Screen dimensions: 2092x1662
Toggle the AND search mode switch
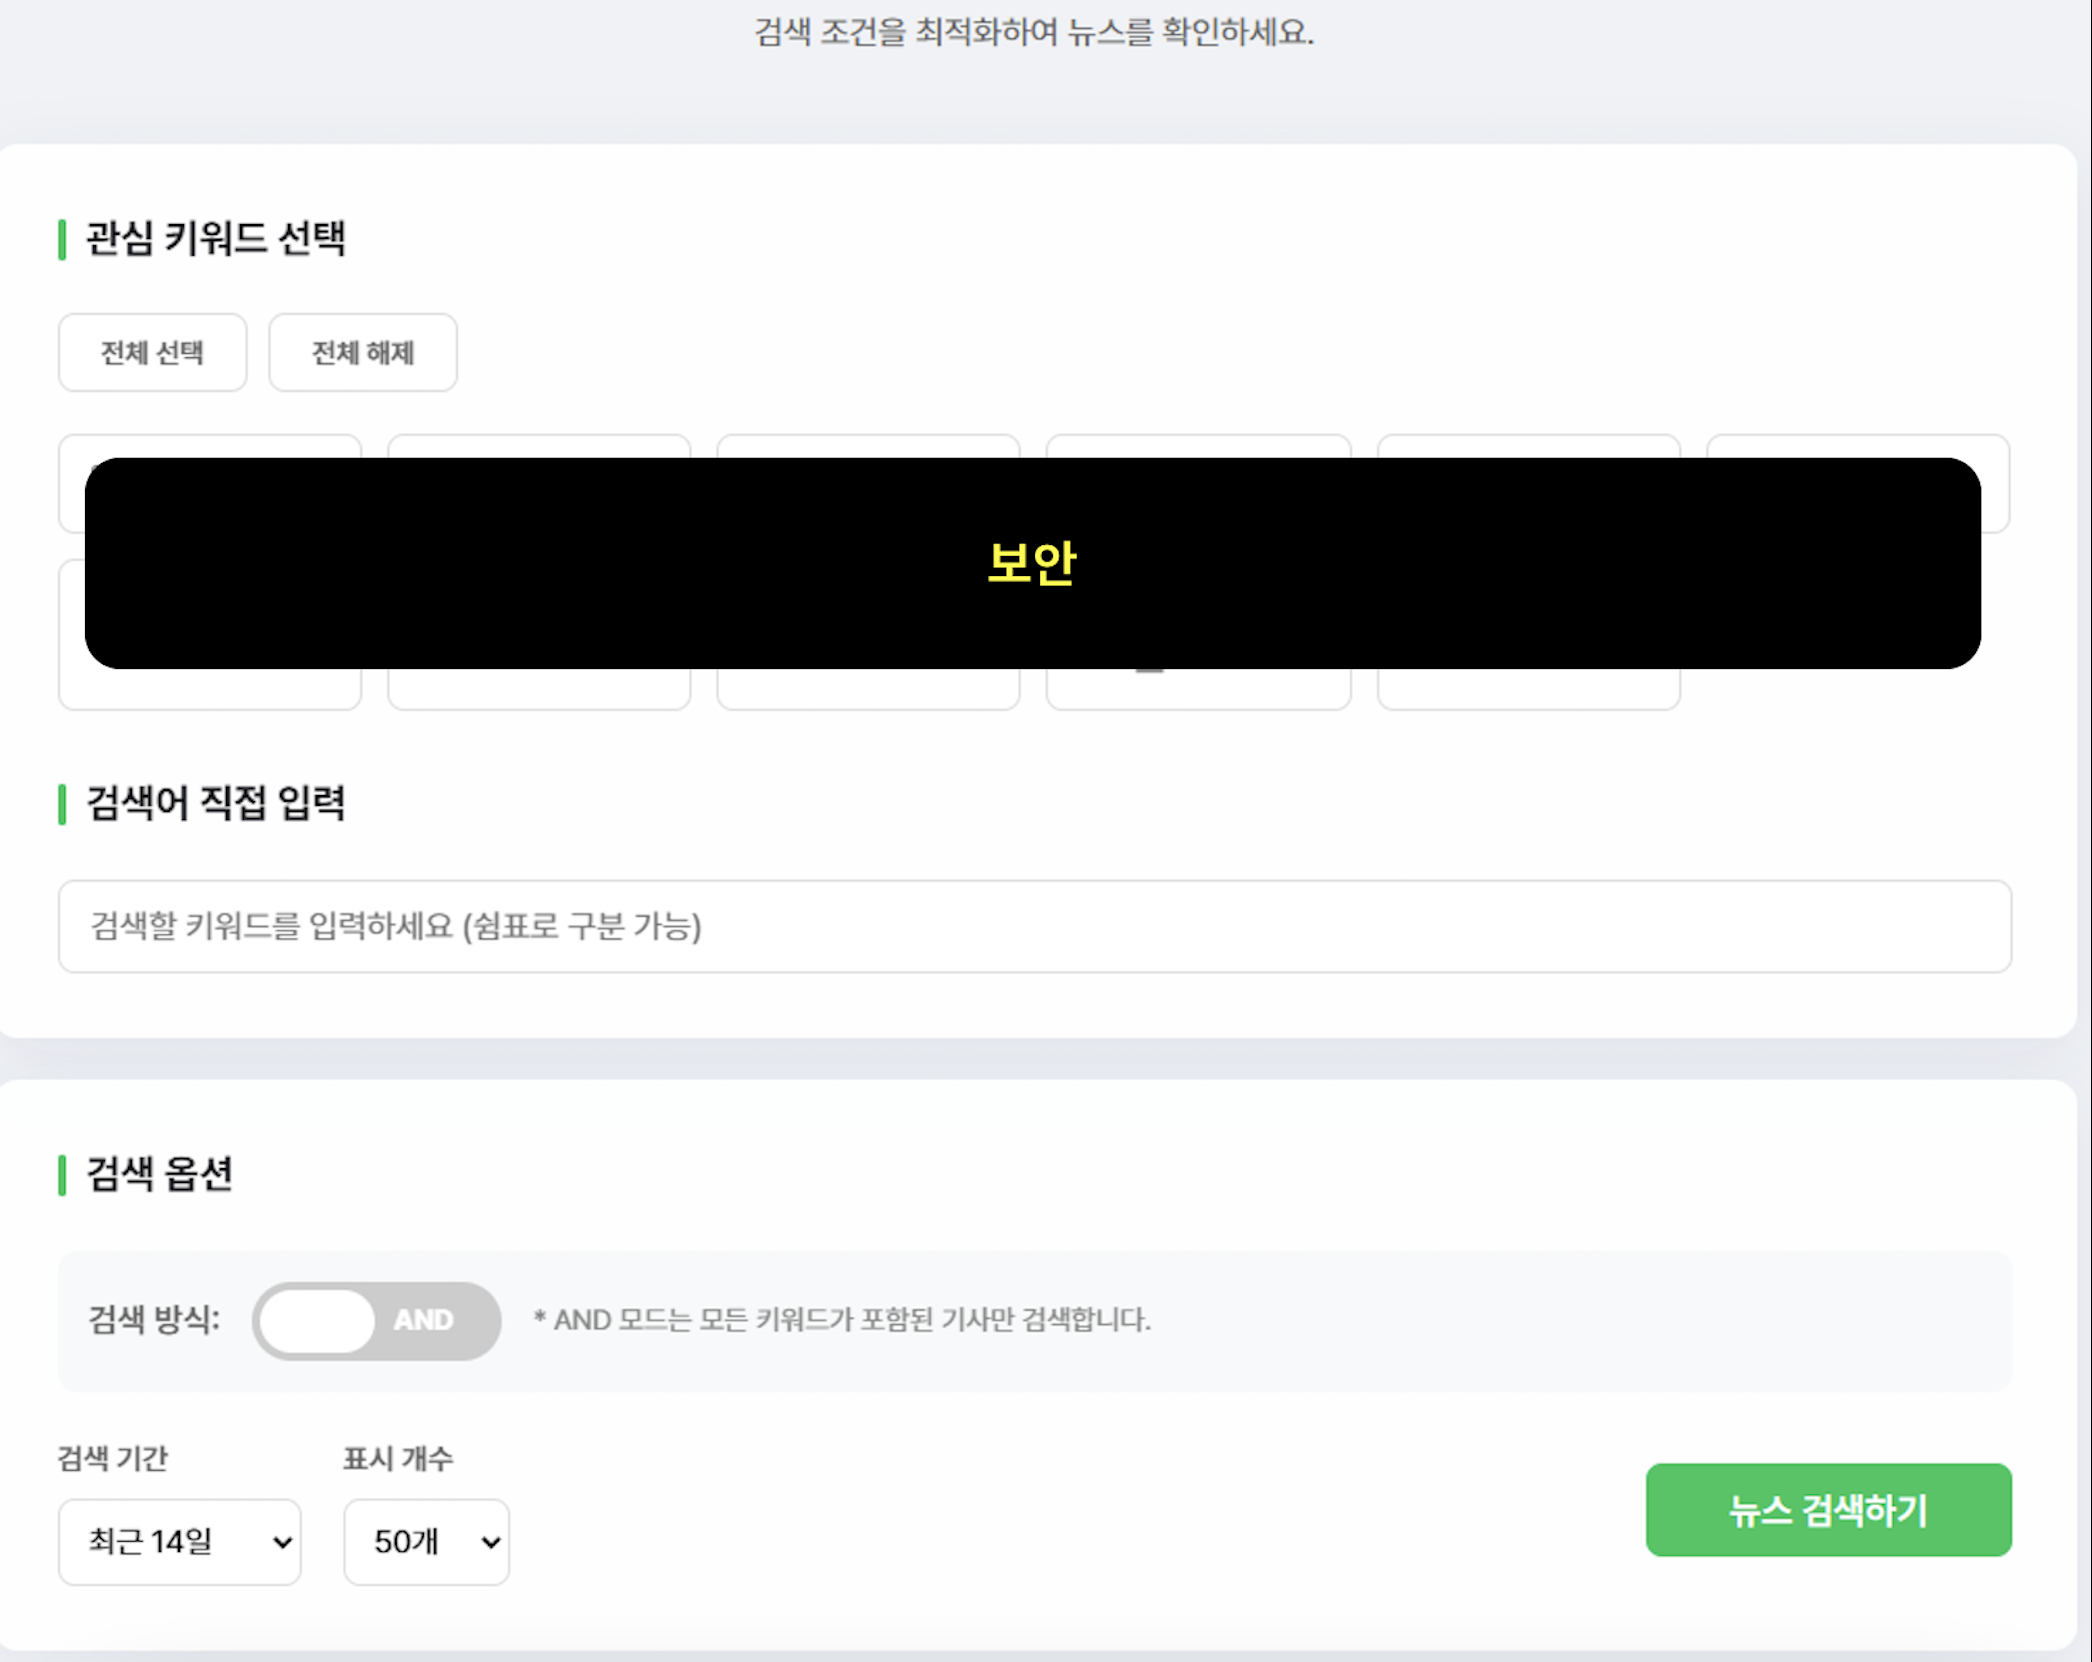pos(376,1320)
